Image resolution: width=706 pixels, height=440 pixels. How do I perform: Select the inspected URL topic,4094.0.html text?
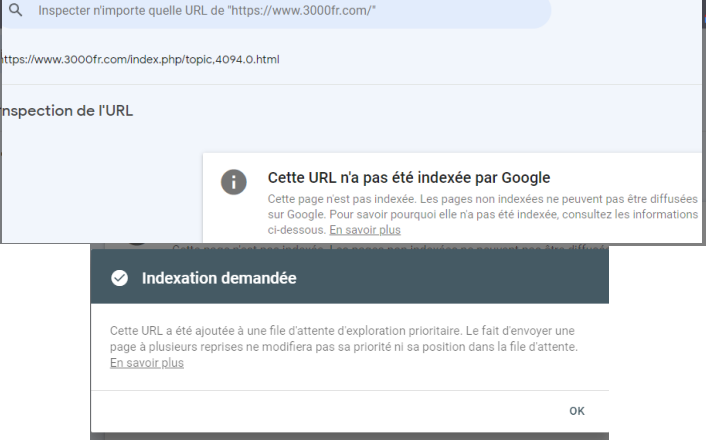[140, 59]
